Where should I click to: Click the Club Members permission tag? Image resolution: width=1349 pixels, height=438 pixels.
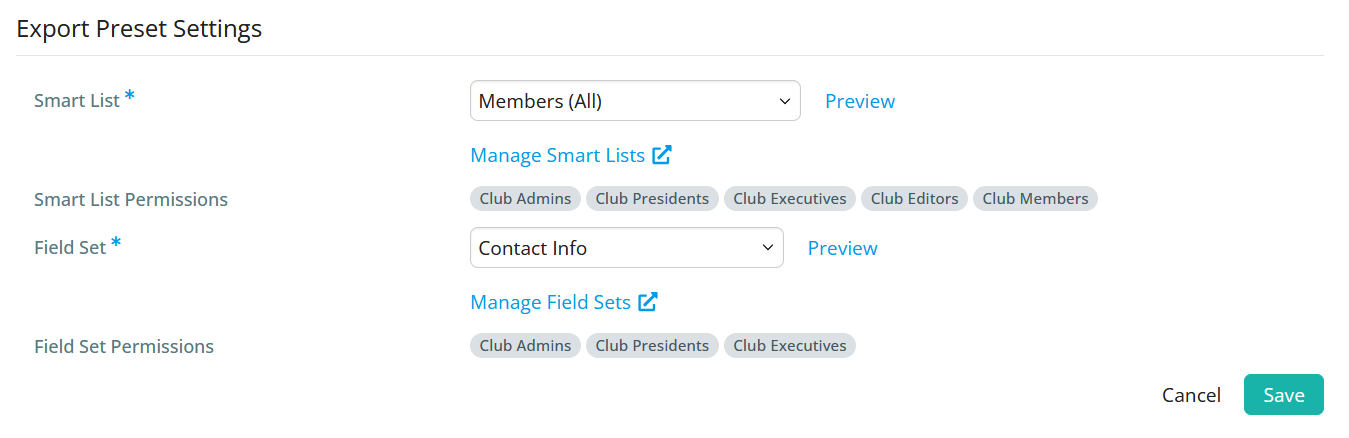click(1035, 199)
